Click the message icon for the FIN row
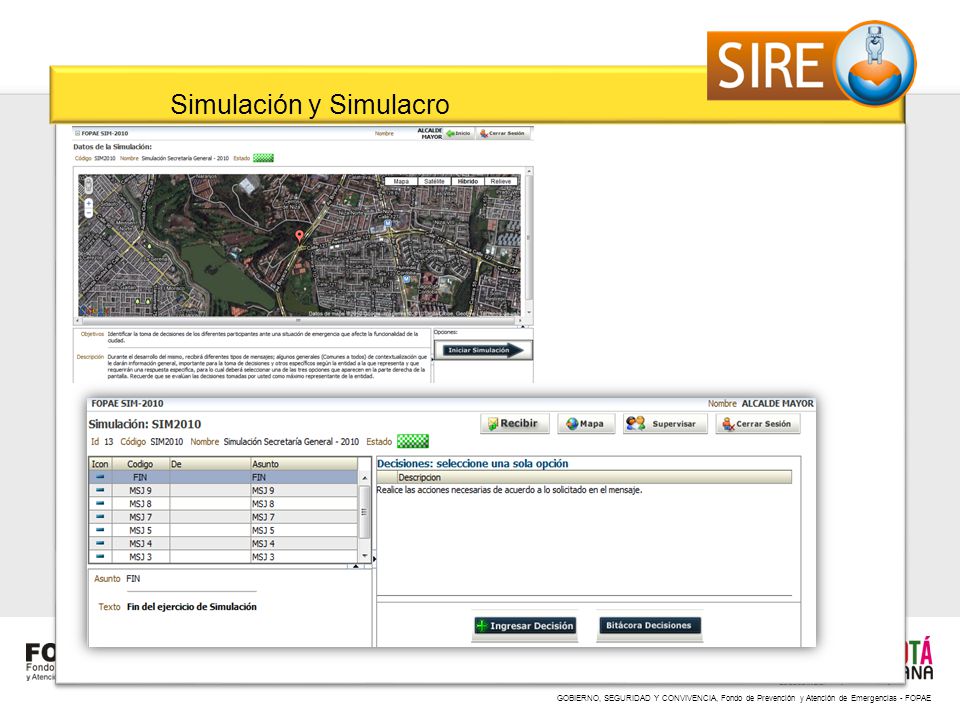960x720 pixels. (100, 476)
